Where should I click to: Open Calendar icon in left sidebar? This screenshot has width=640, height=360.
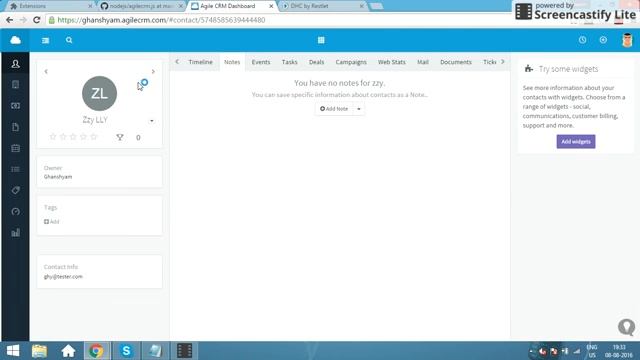coord(16,148)
